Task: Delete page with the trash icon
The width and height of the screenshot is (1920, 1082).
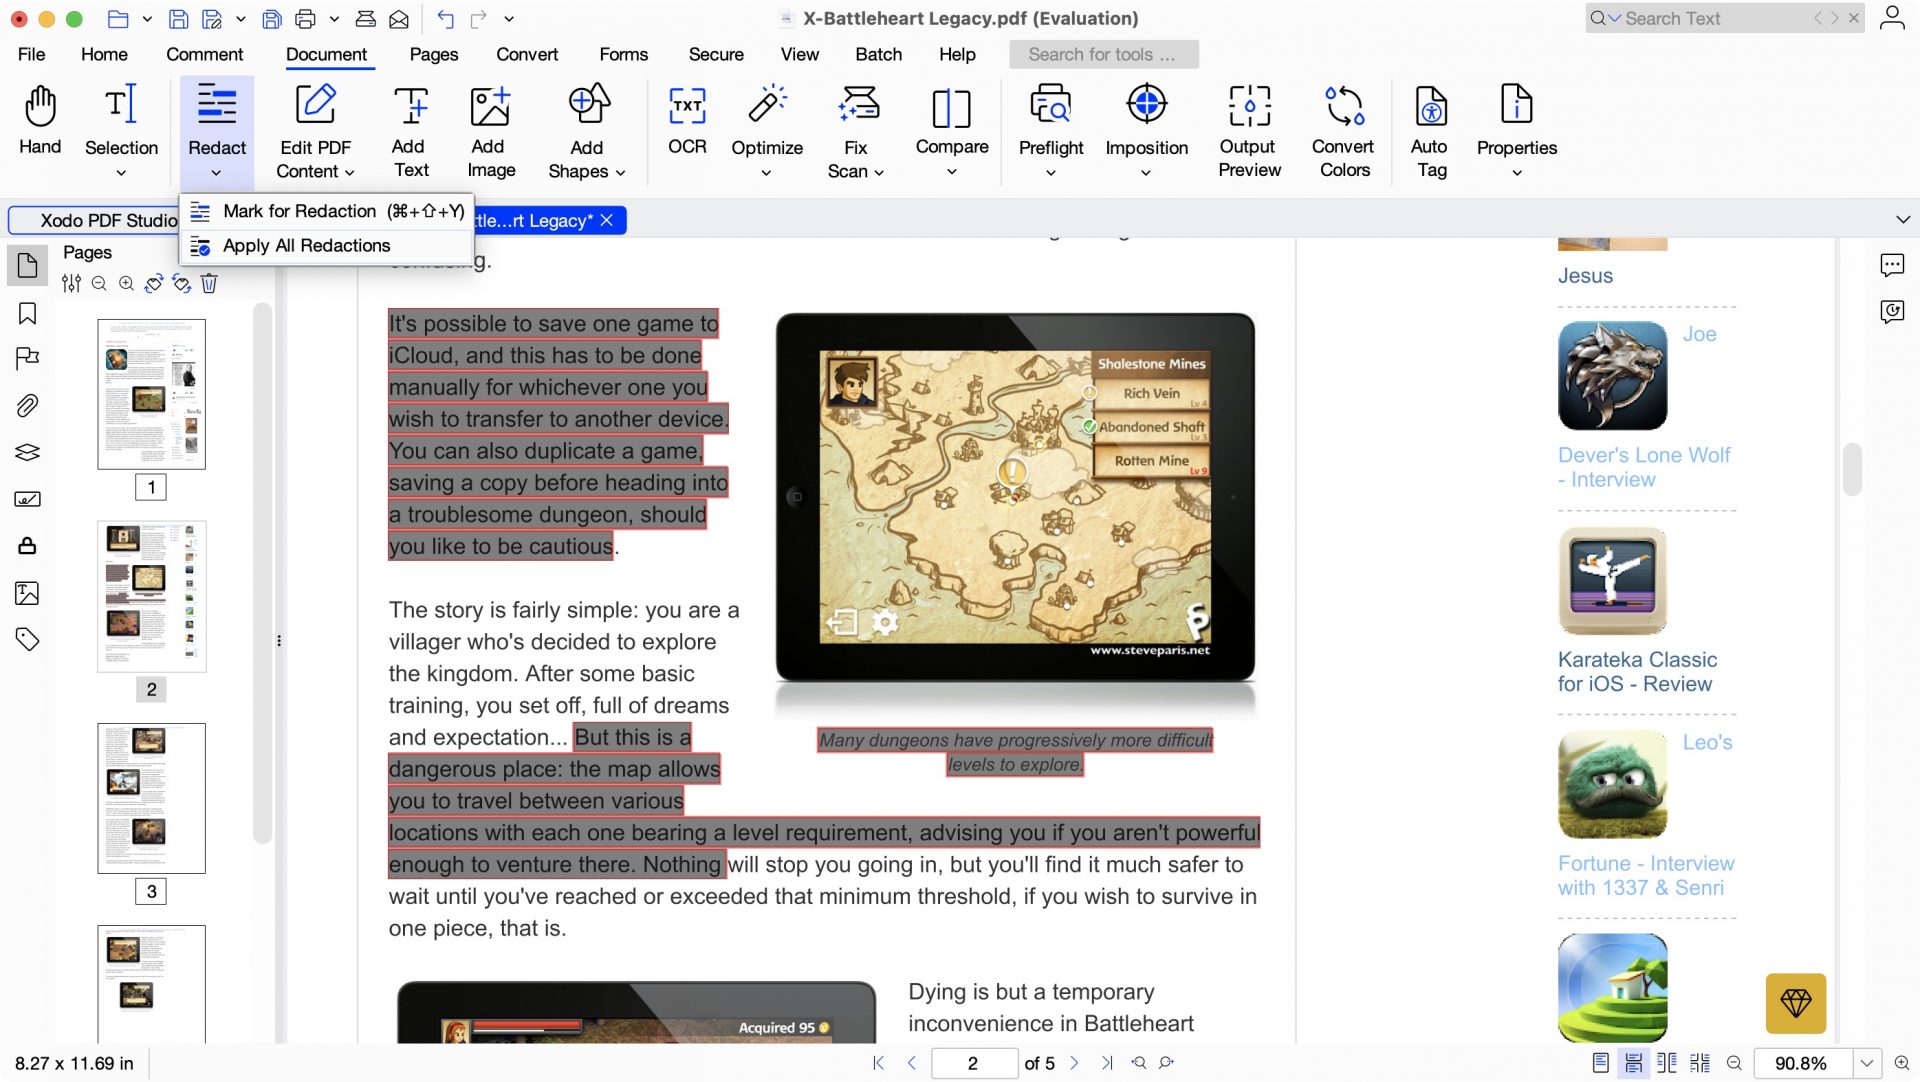Action: (209, 284)
